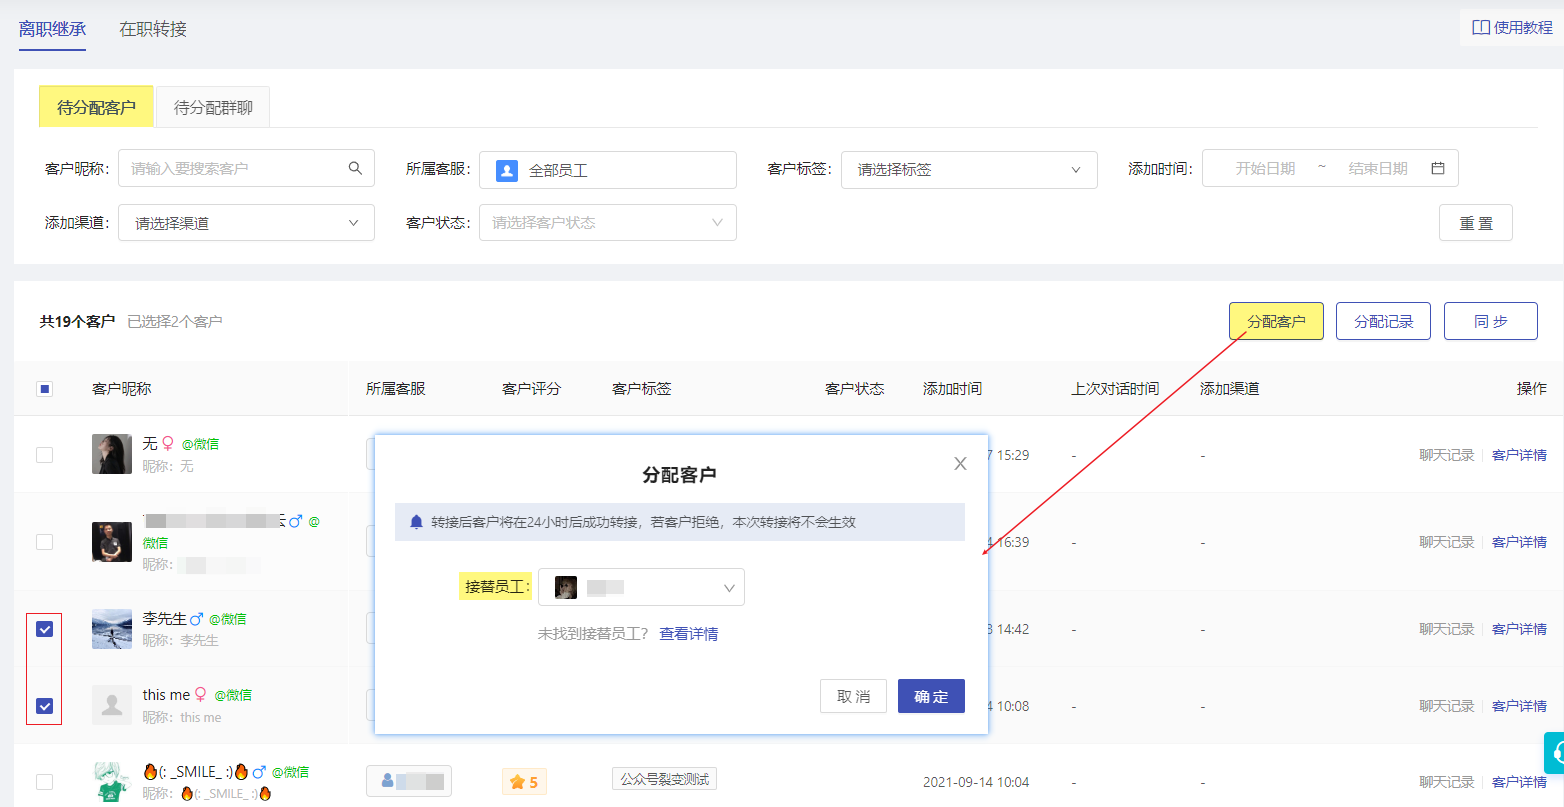
Task: Click the male gender icon in second customer row
Action: click(x=295, y=521)
